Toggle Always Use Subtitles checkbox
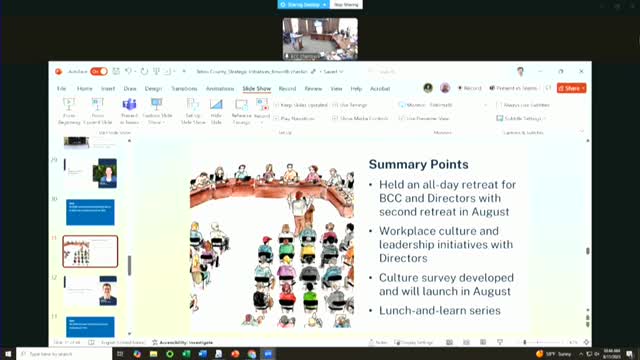This screenshot has height=360, width=640. pyautogui.click(x=499, y=105)
